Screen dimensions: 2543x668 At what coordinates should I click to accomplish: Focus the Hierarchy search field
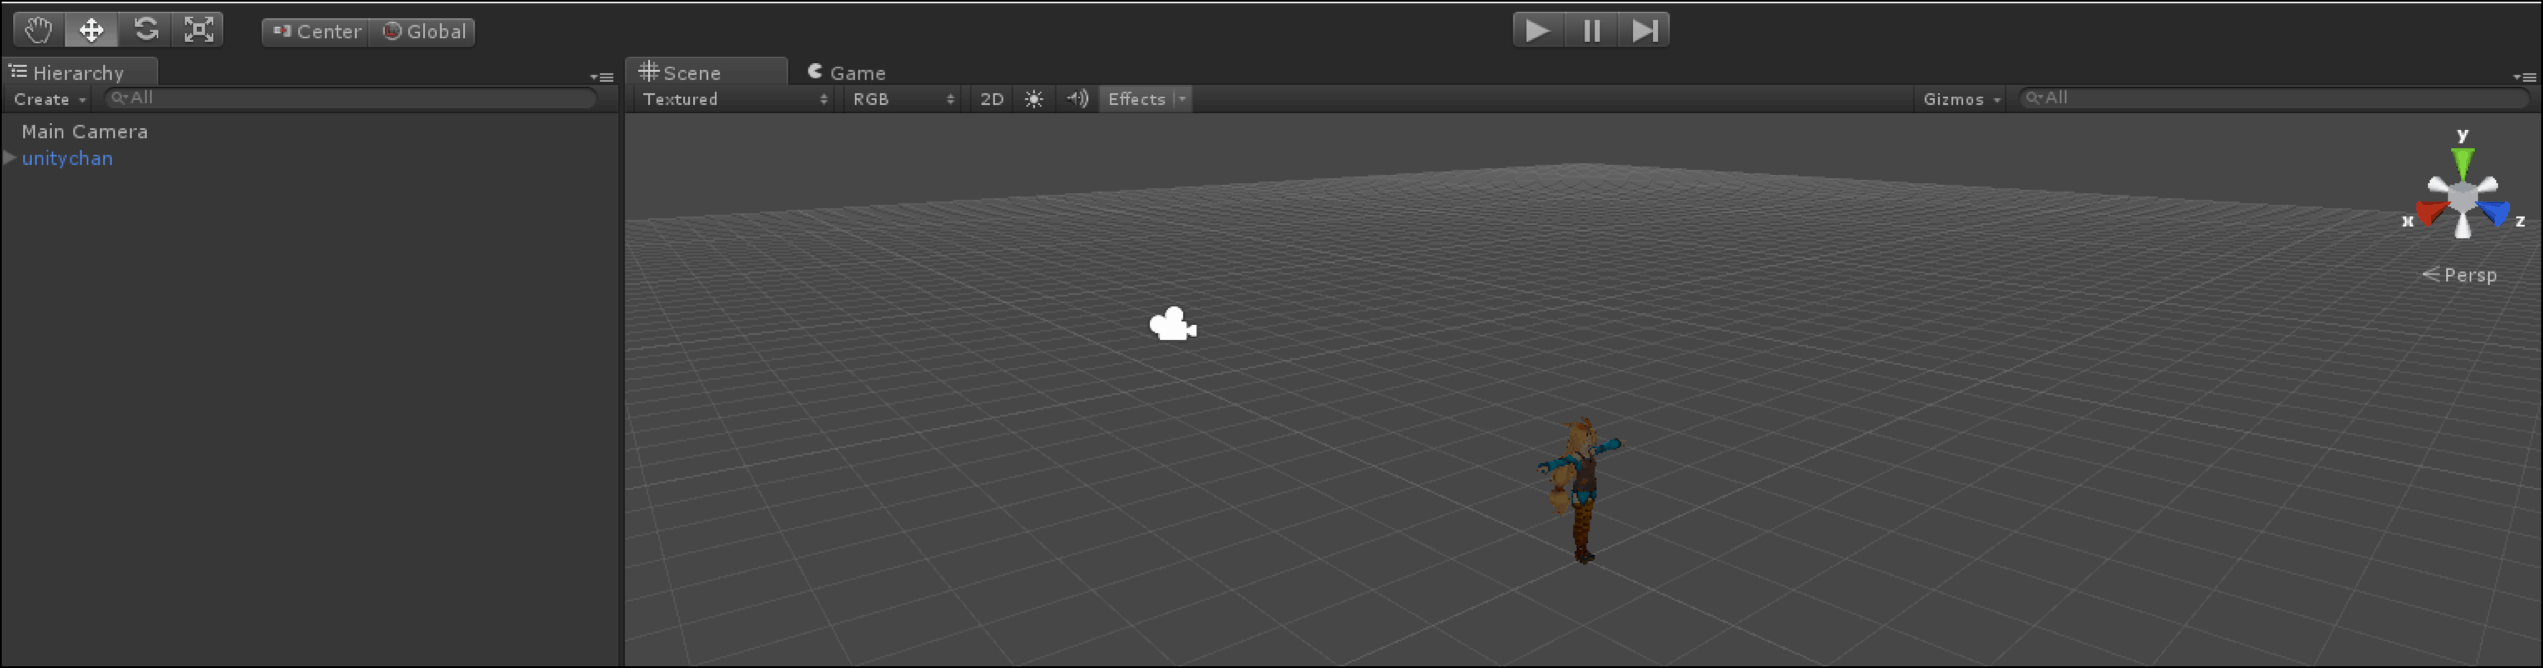(352, 98)
